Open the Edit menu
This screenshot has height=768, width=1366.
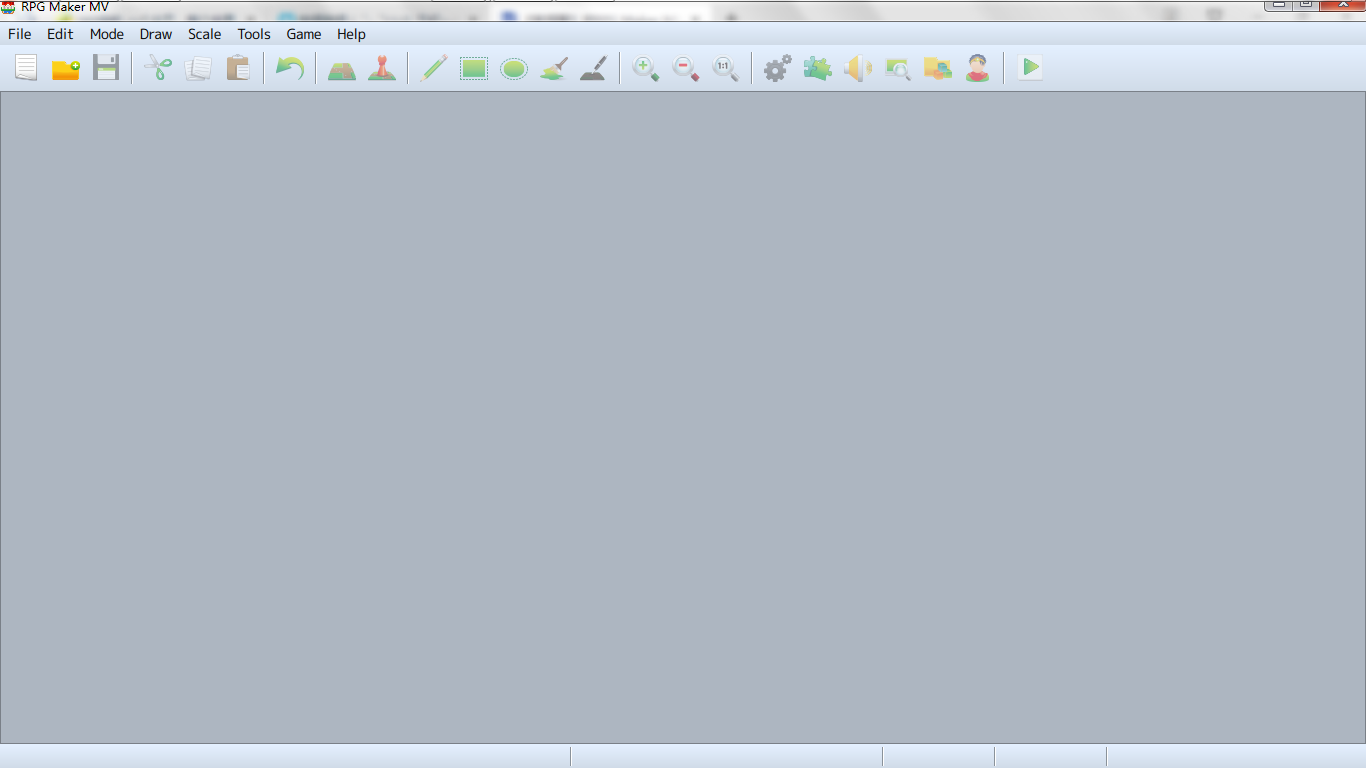coord(60,34)
